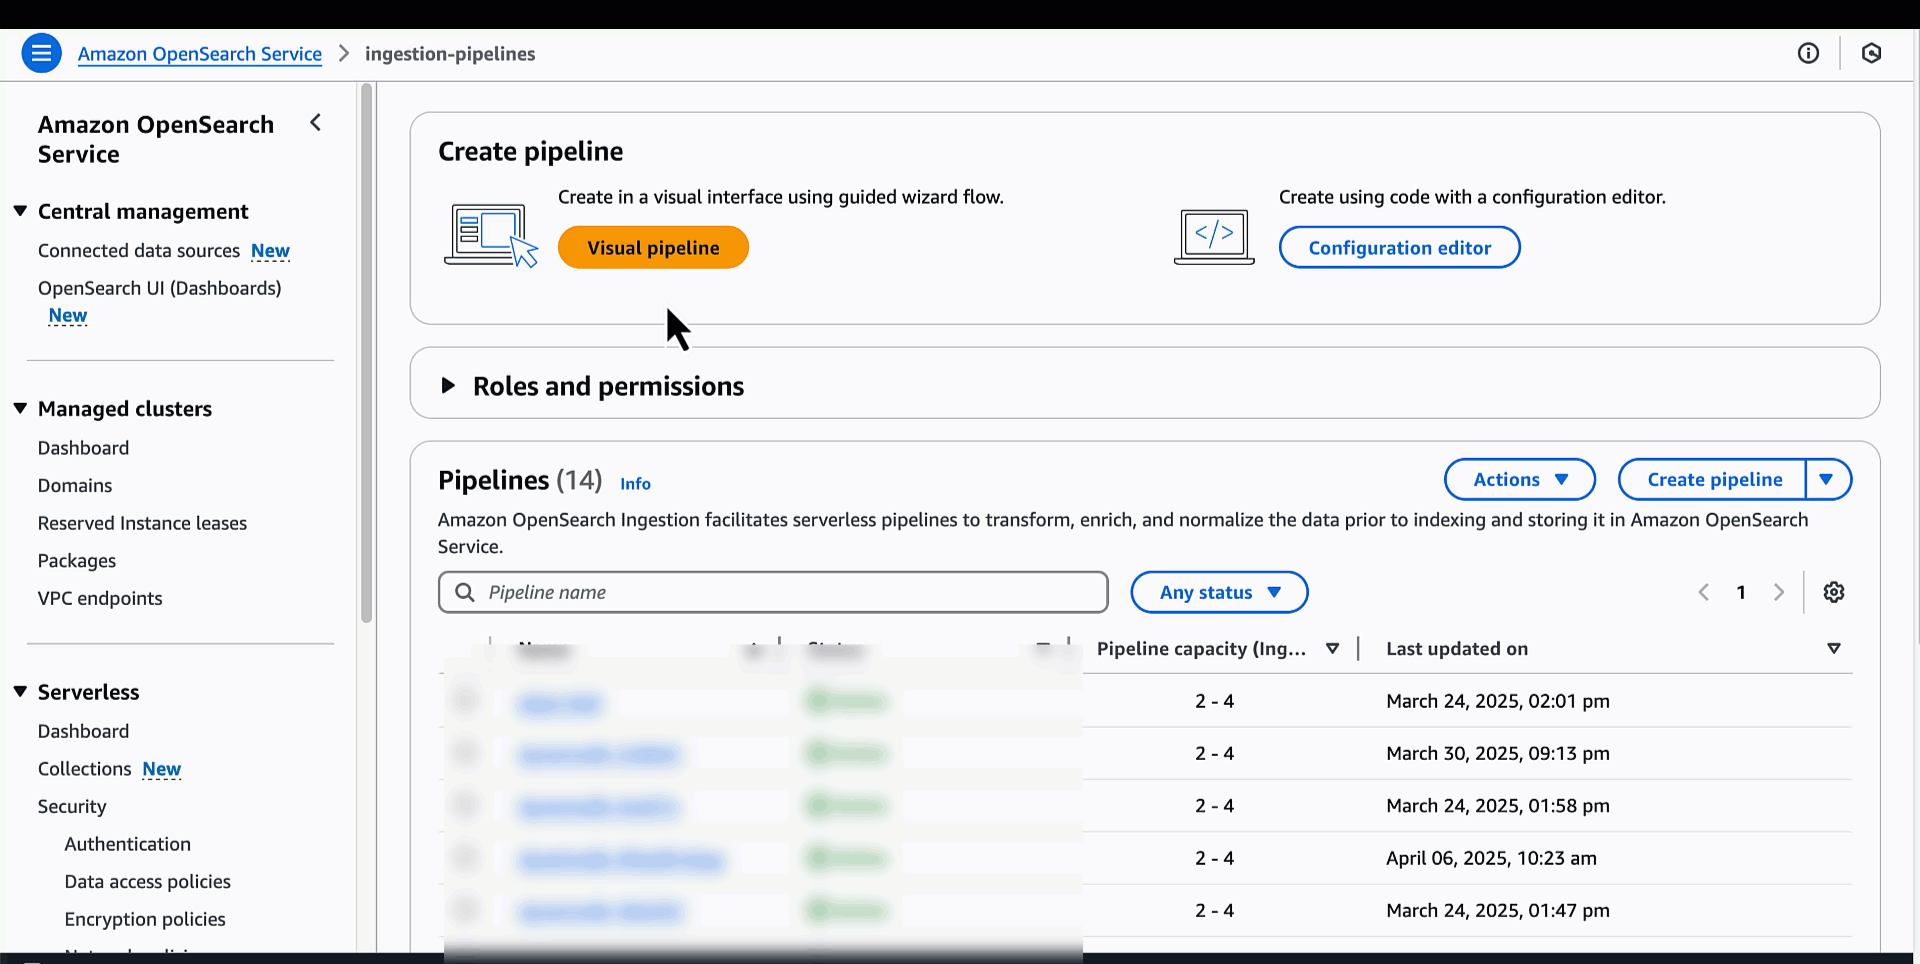
Task: Click the date March 24, 2025, 02:01 pm
Action: (x=1498, y=701)
